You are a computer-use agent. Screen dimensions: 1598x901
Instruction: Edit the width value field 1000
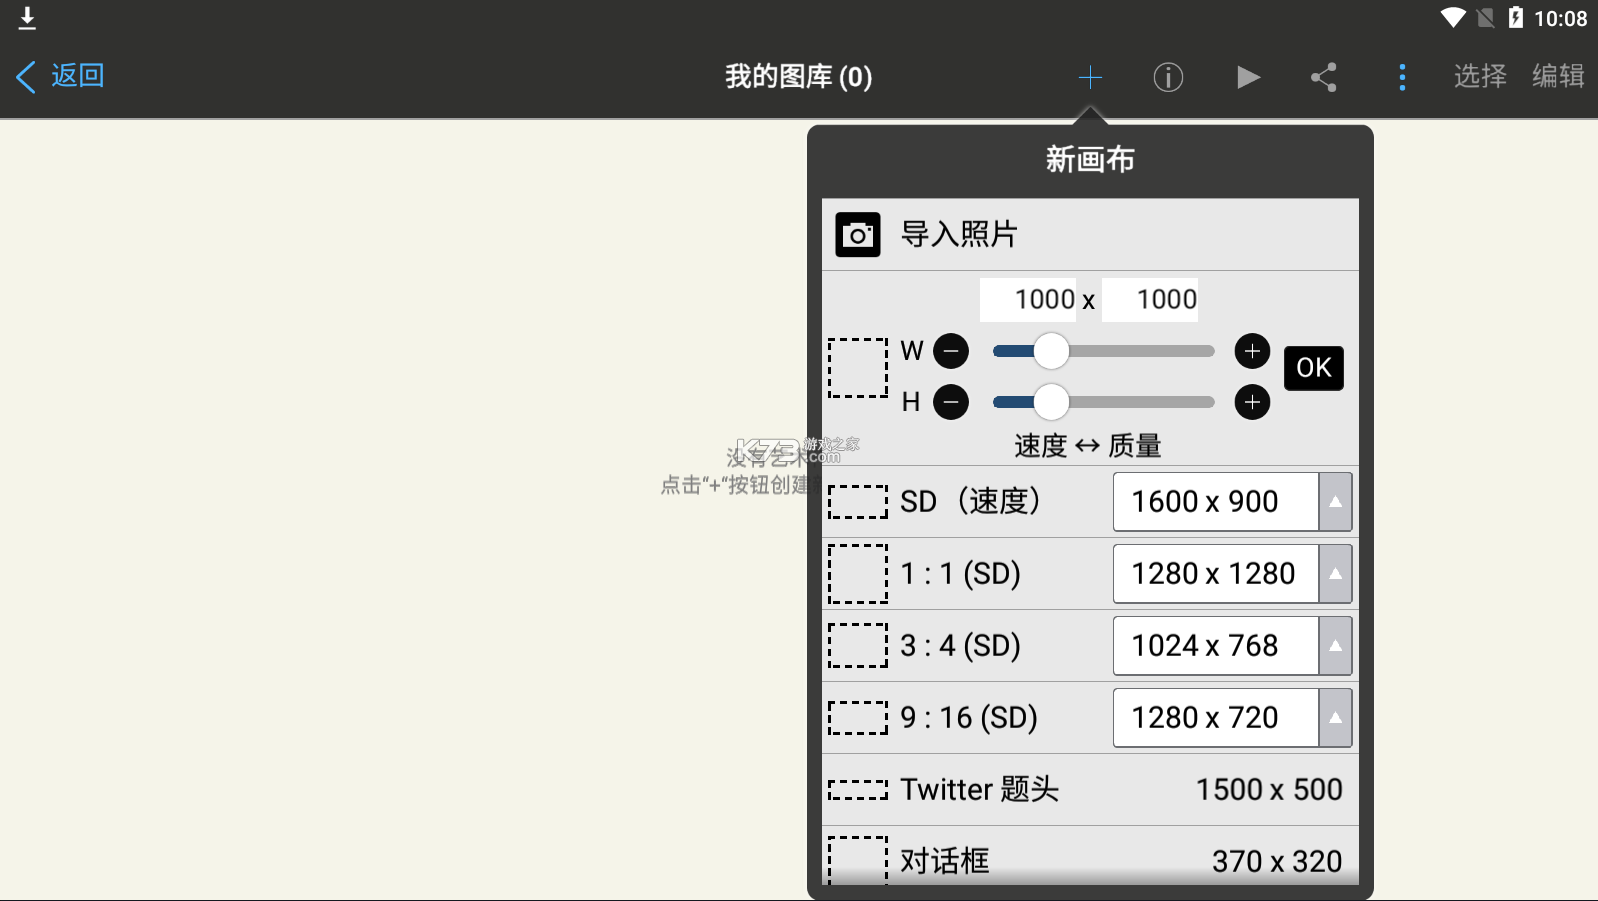1028,300
